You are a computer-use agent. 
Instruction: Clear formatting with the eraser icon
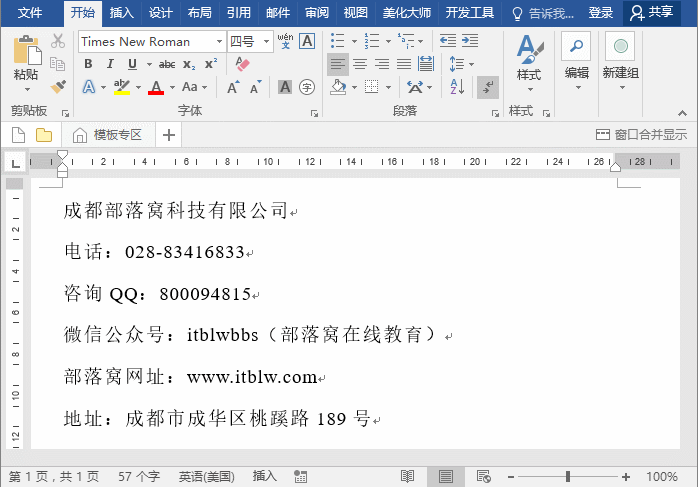[x=242, y=64]
